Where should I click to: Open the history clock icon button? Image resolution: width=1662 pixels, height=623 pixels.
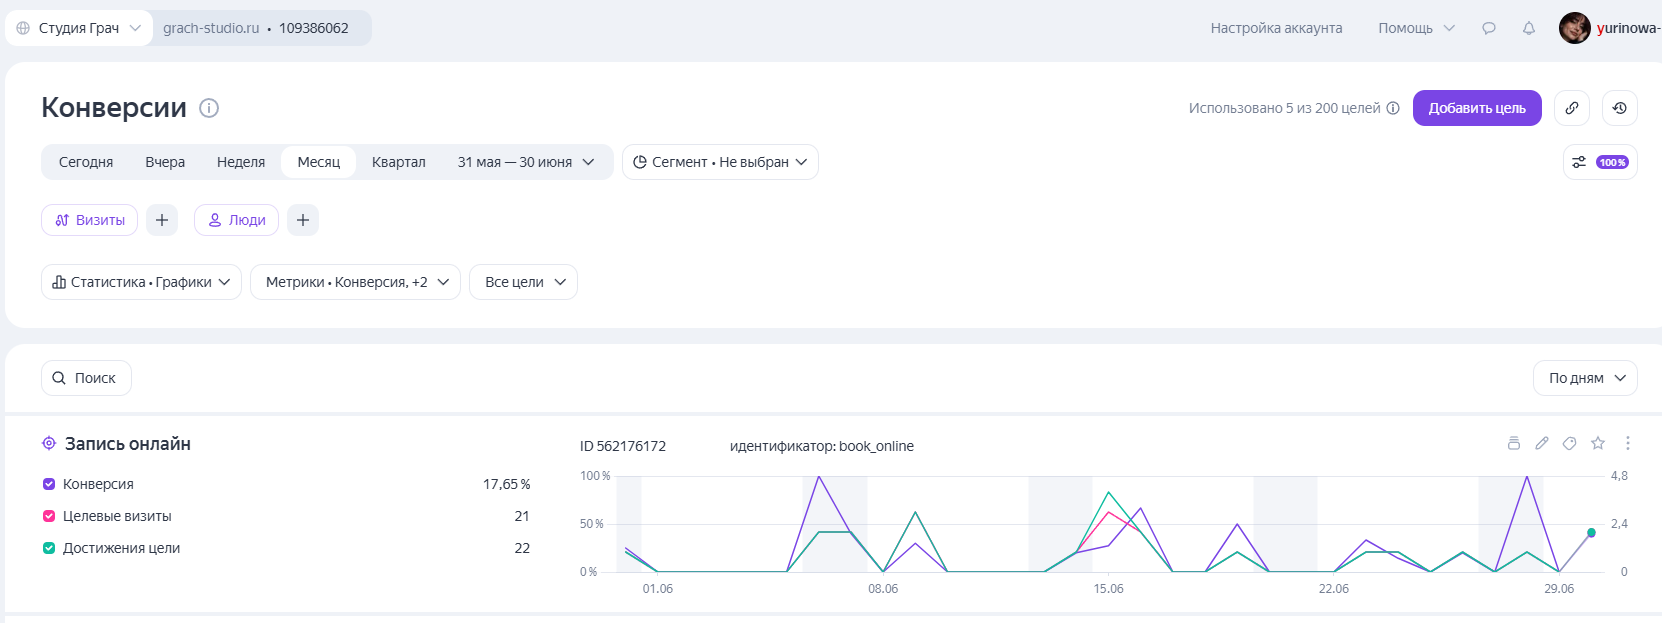tap(1620, 108)
